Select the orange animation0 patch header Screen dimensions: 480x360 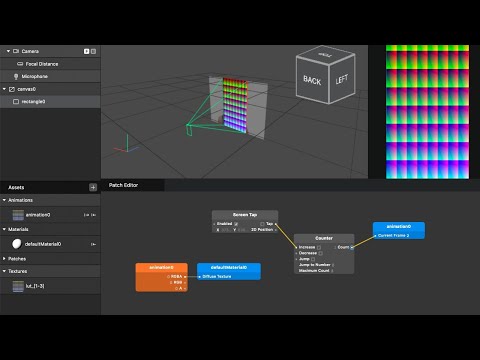(x=161, y=267)
